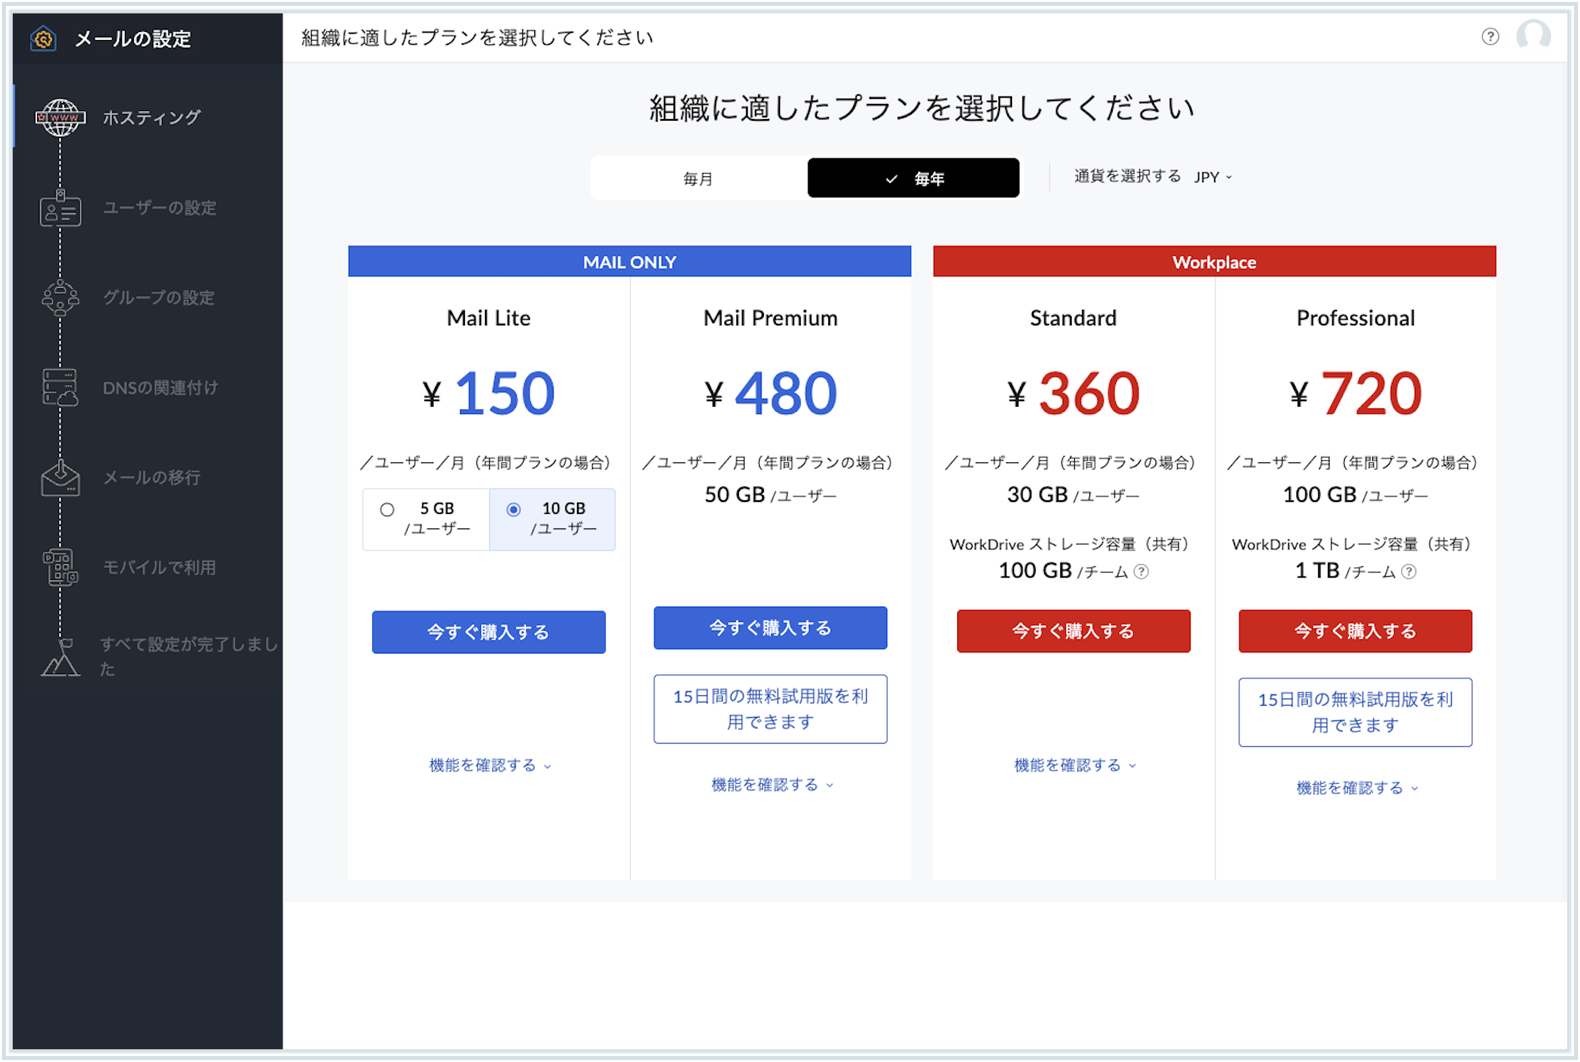Switch billing to 毎年 (yearly)
1580x1062 pixels.
[x=913, y=178]
